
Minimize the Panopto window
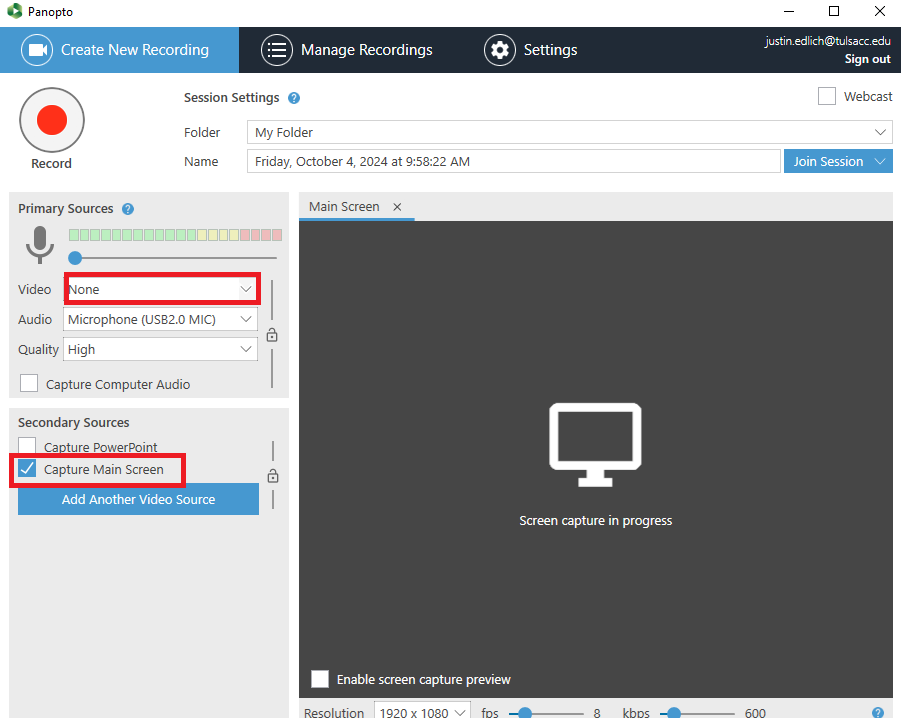pyautogui.click(x=789, y=11)
